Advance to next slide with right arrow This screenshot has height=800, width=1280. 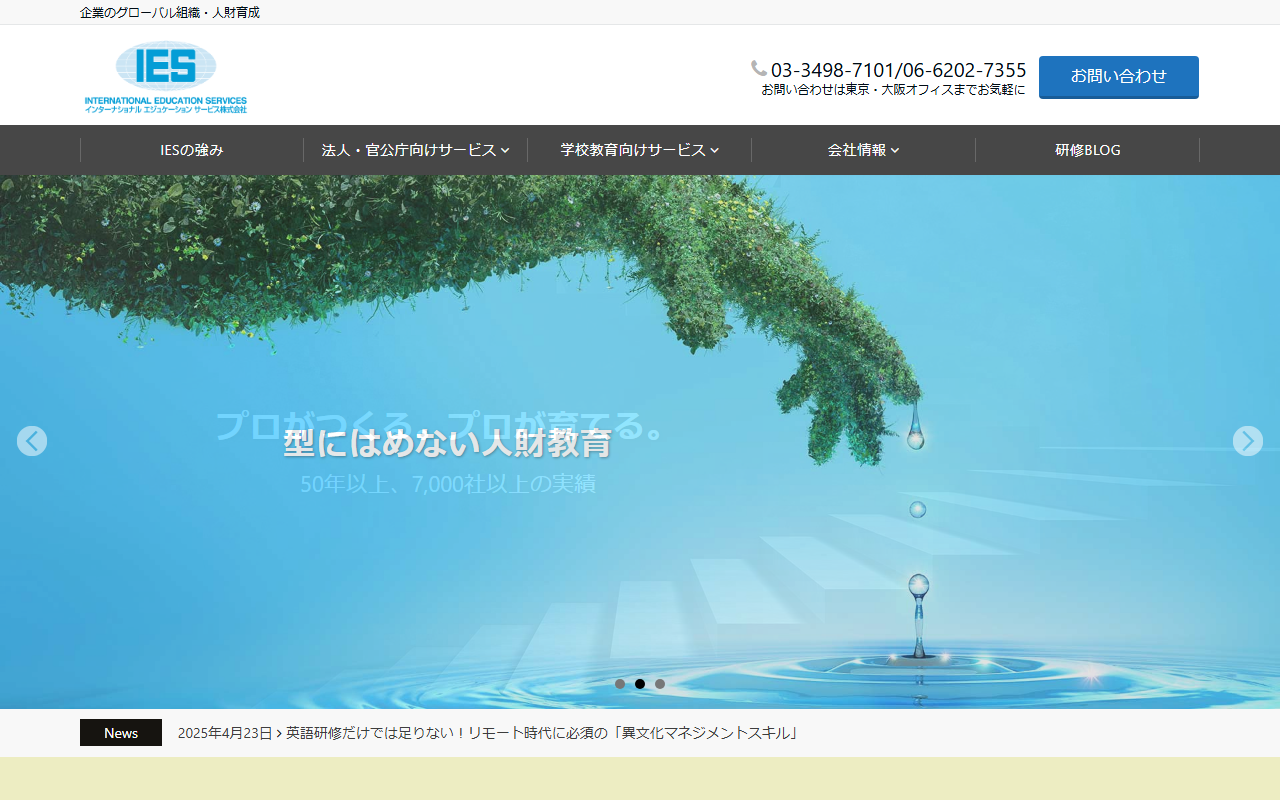pyautogui.click(x=1247, y=441)
